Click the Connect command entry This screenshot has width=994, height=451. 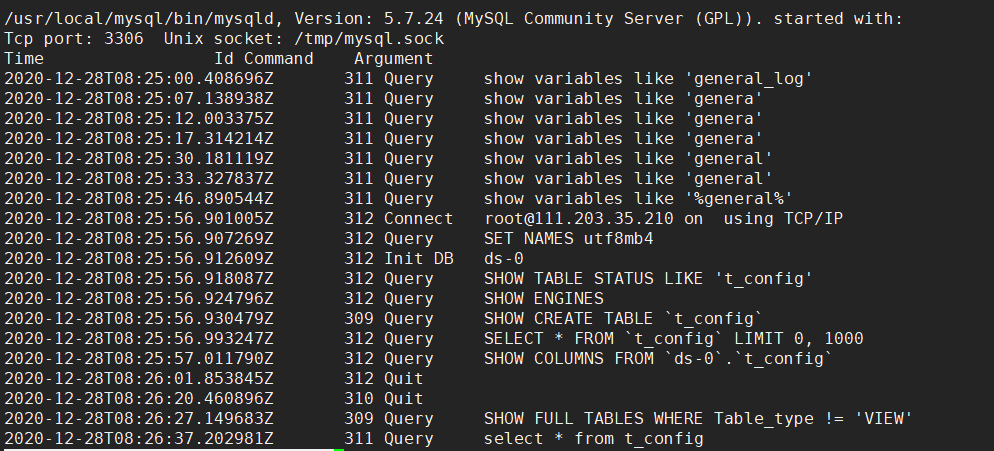tap(417, 218)
